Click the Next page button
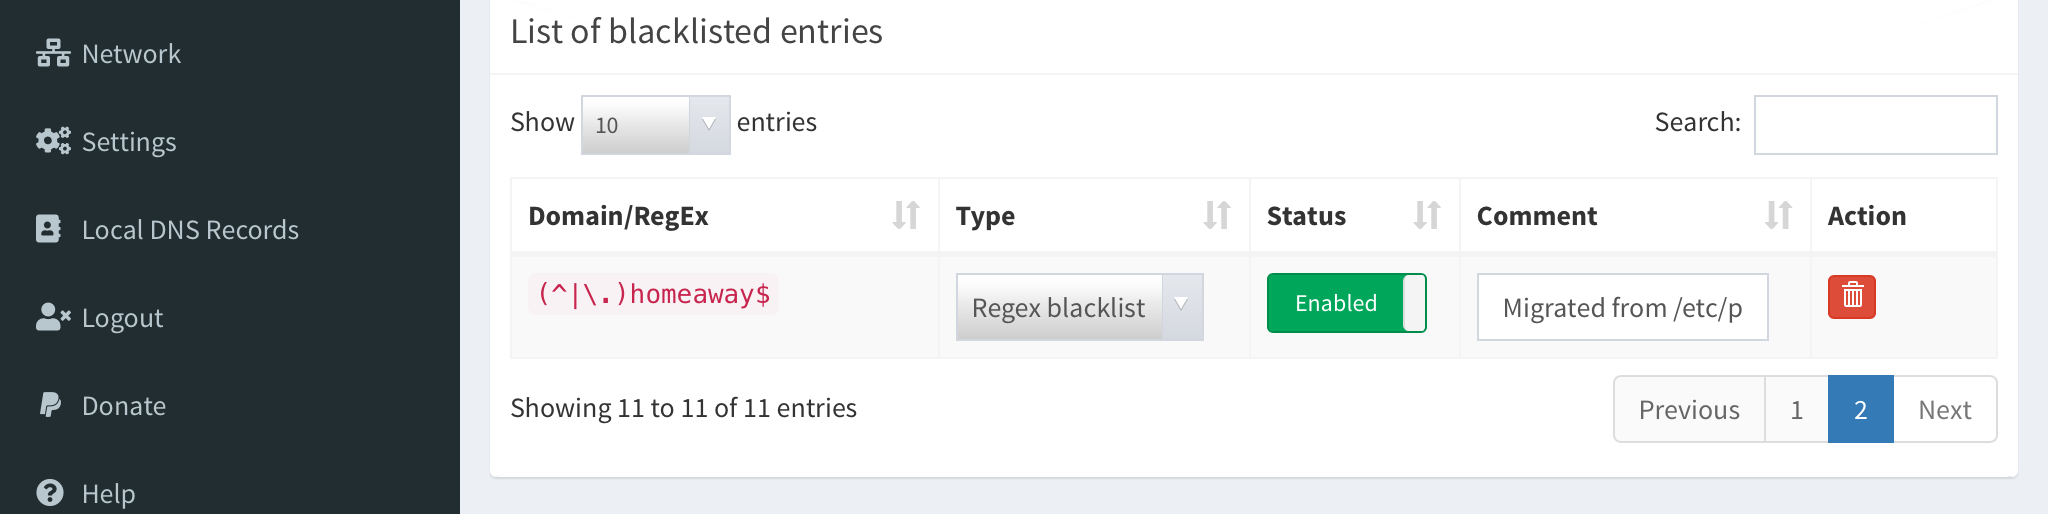 (x=1944, y=409)
